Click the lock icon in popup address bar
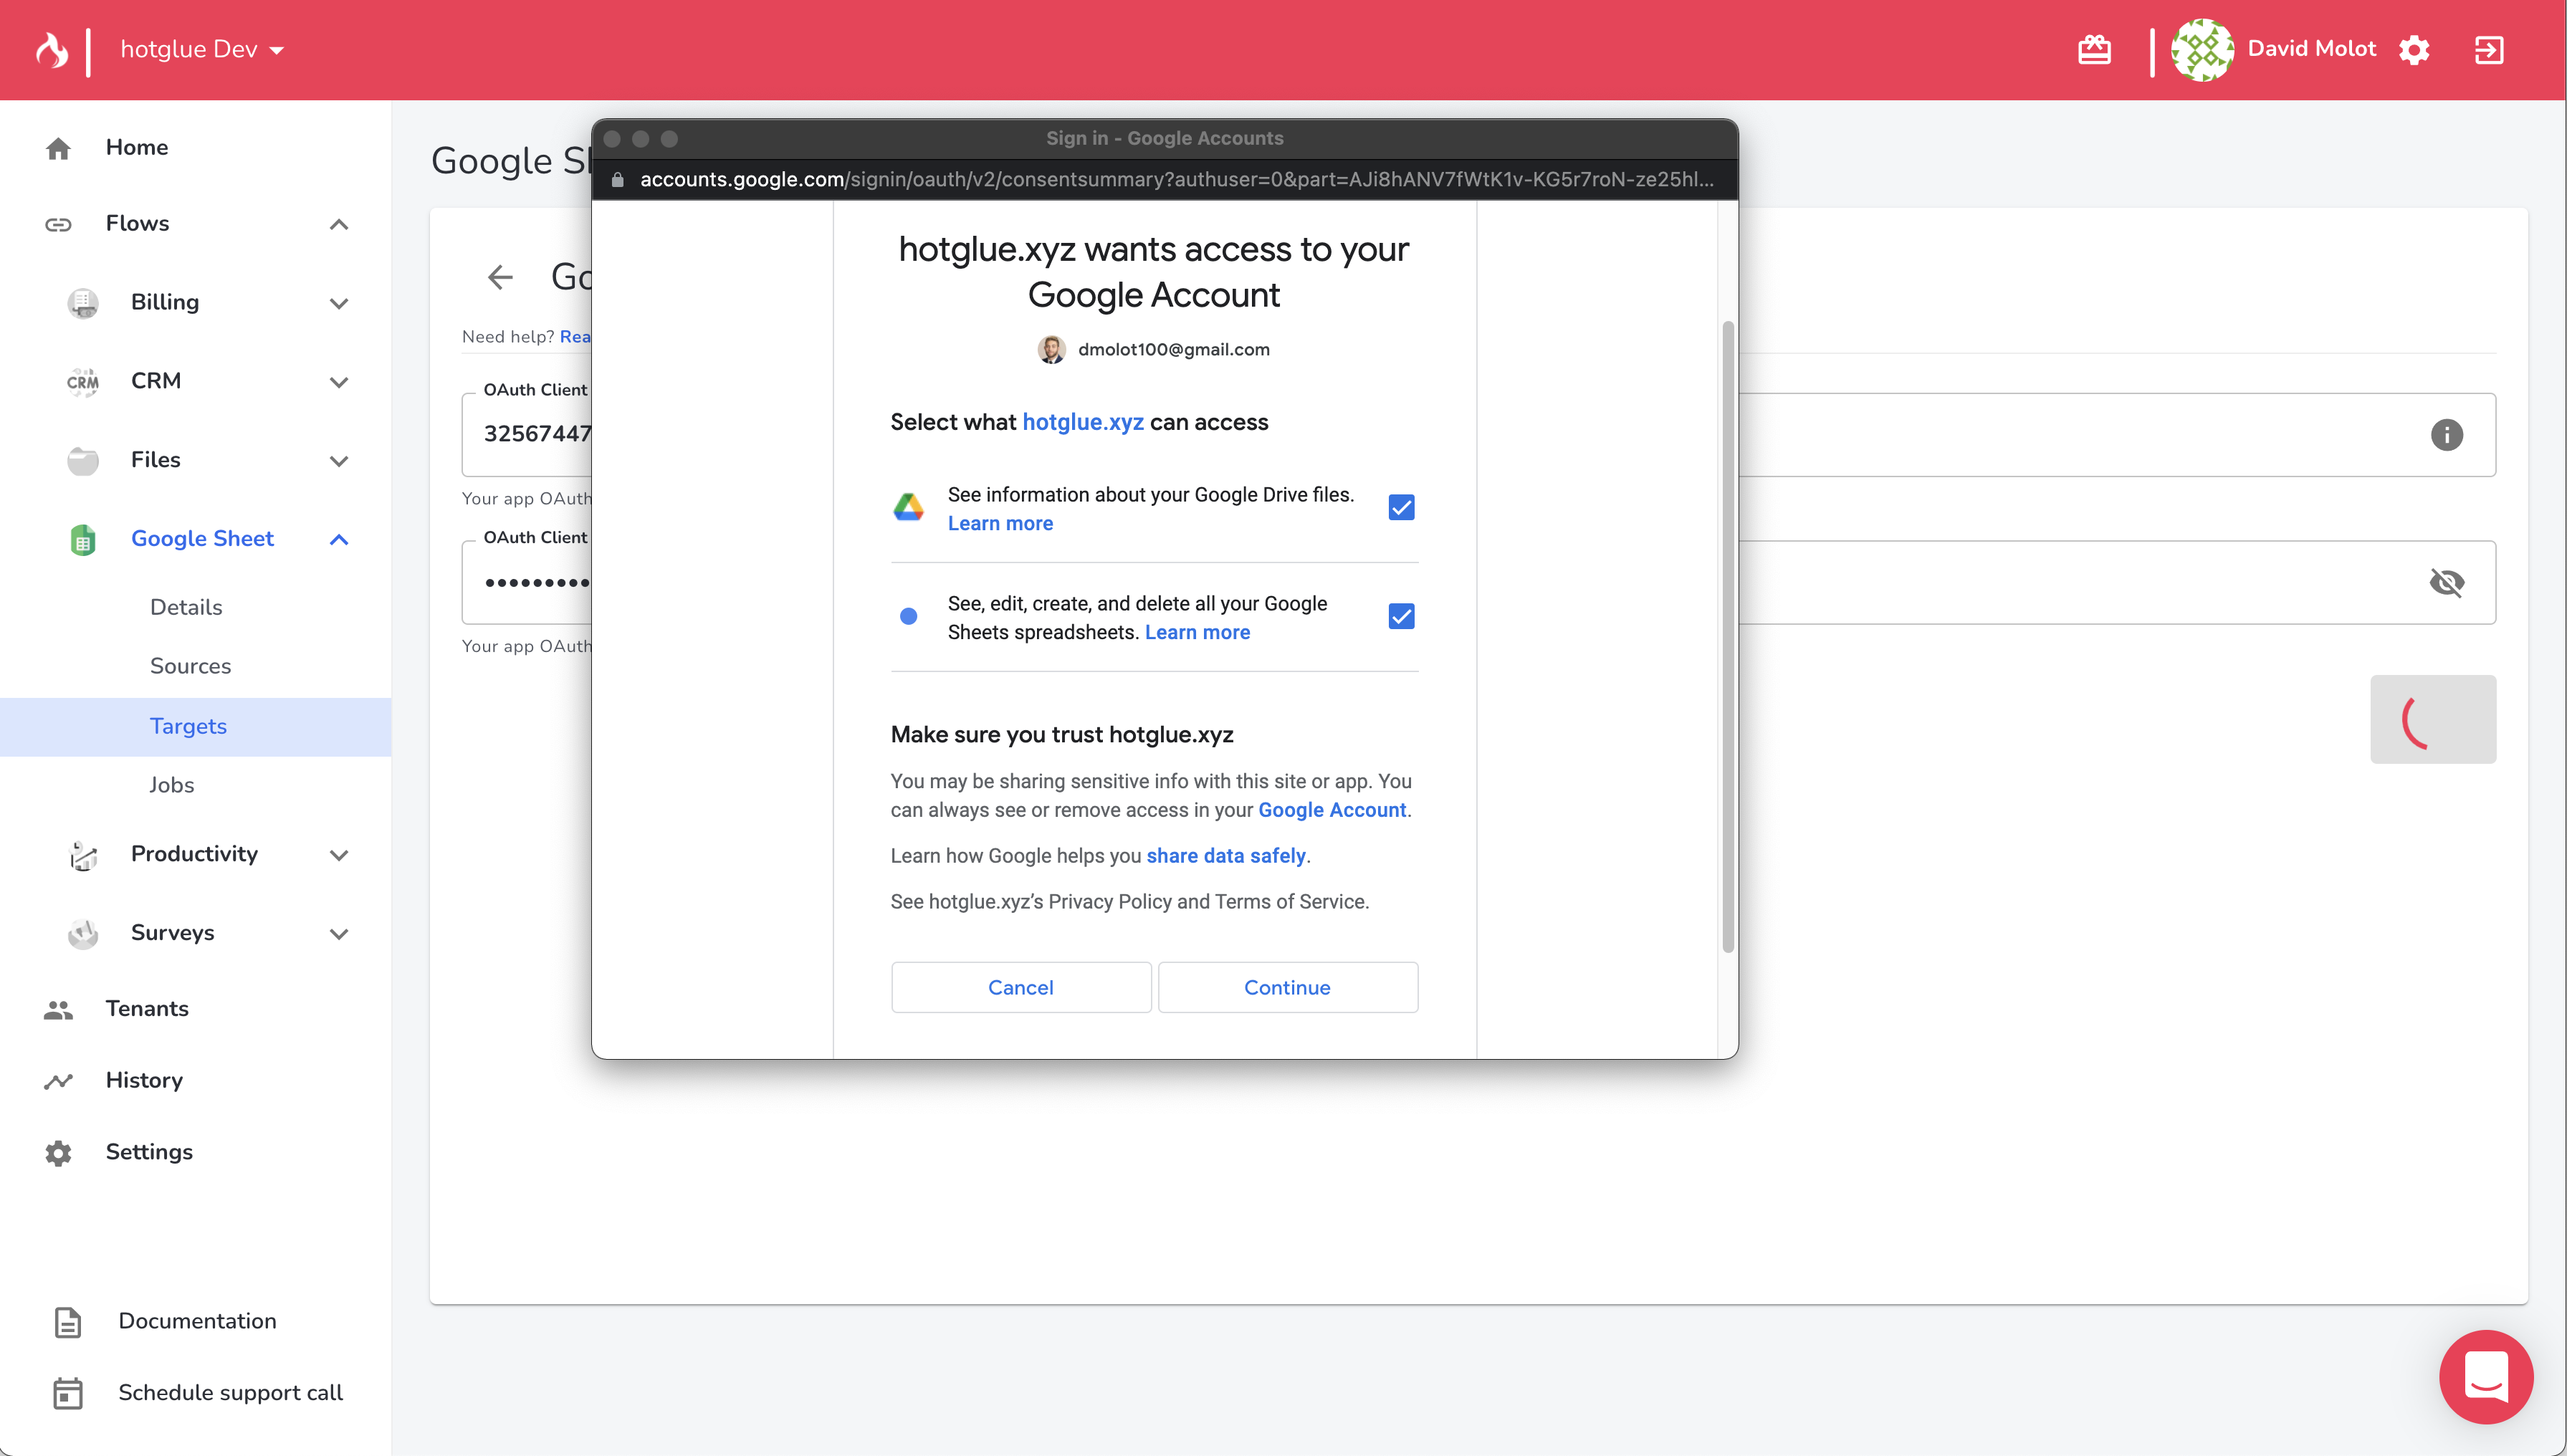 pyautogui.click(x=618, y=180)
